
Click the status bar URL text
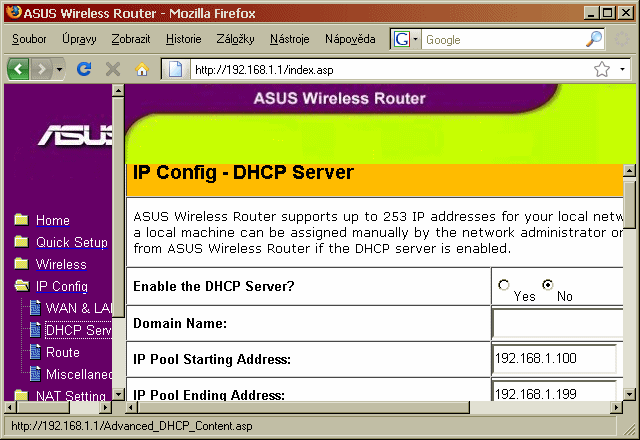click(x=132, y=426)
